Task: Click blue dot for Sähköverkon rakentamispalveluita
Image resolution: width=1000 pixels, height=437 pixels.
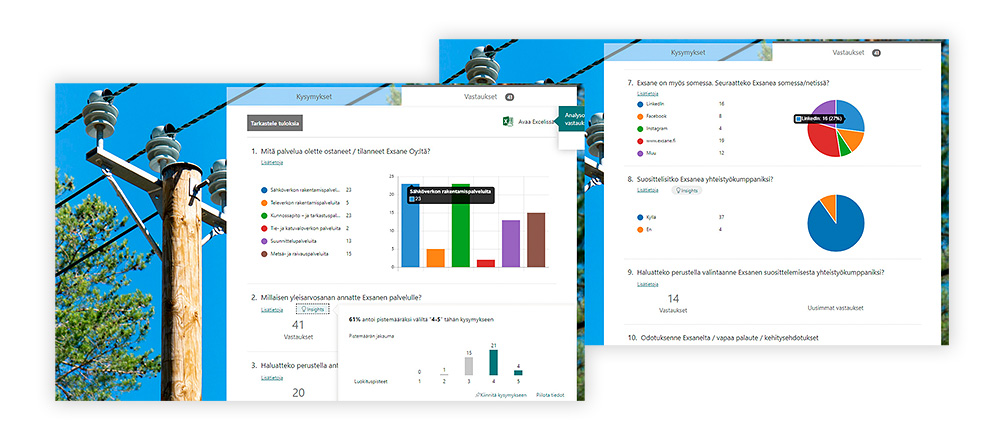Action: coord(264,190)
